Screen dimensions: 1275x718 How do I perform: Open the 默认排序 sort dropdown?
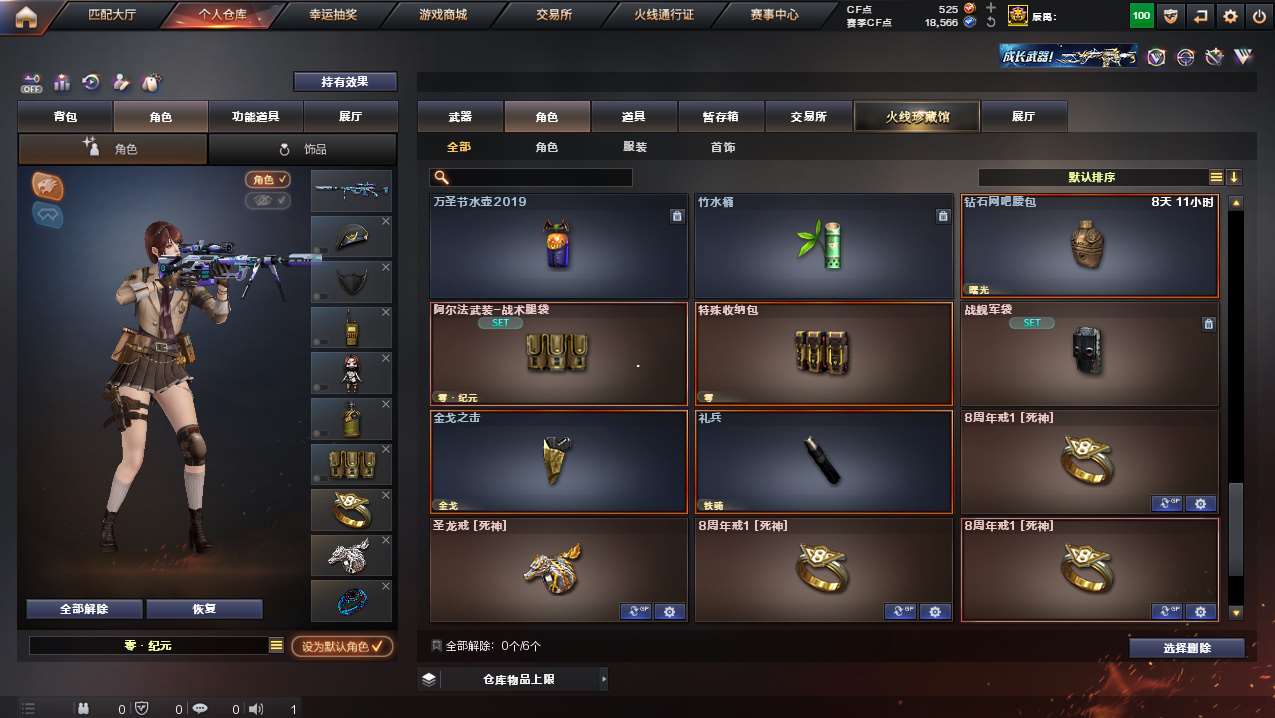1092,177
